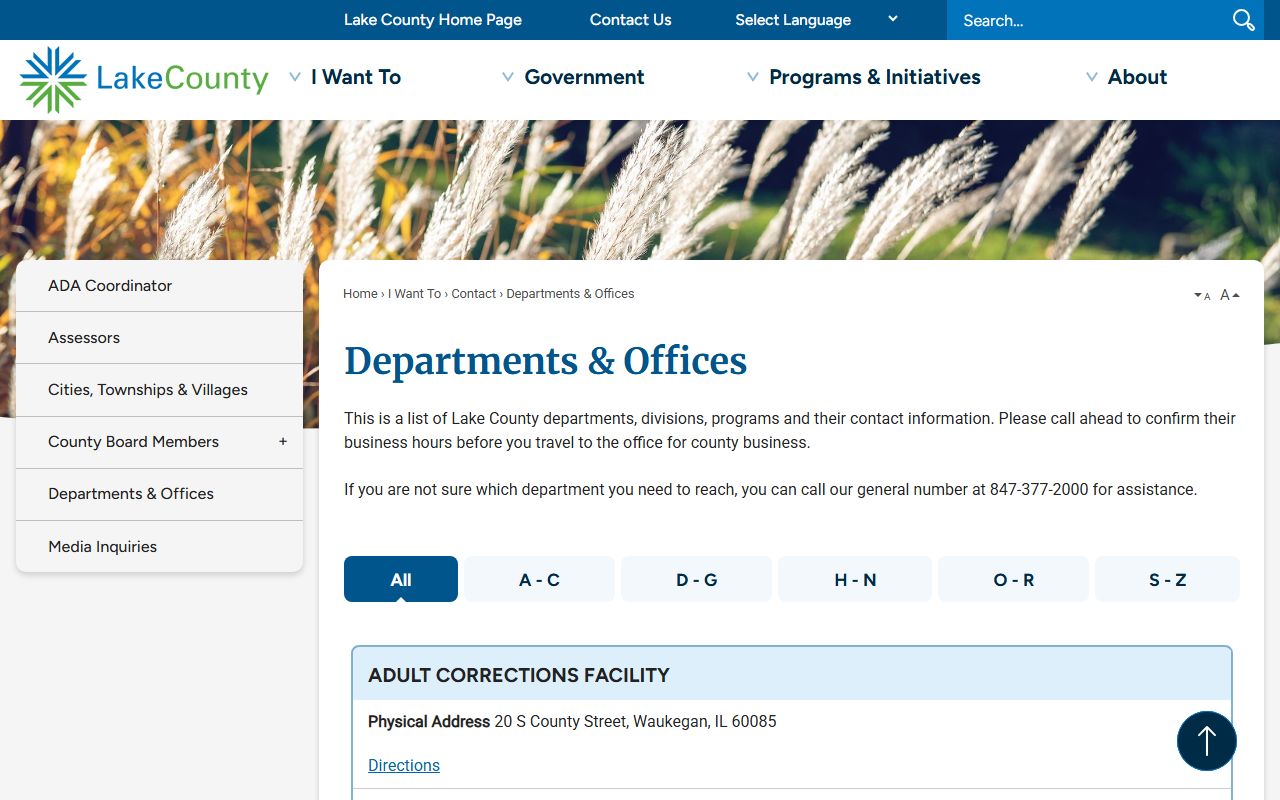Select the All tab

pos(401,579)
